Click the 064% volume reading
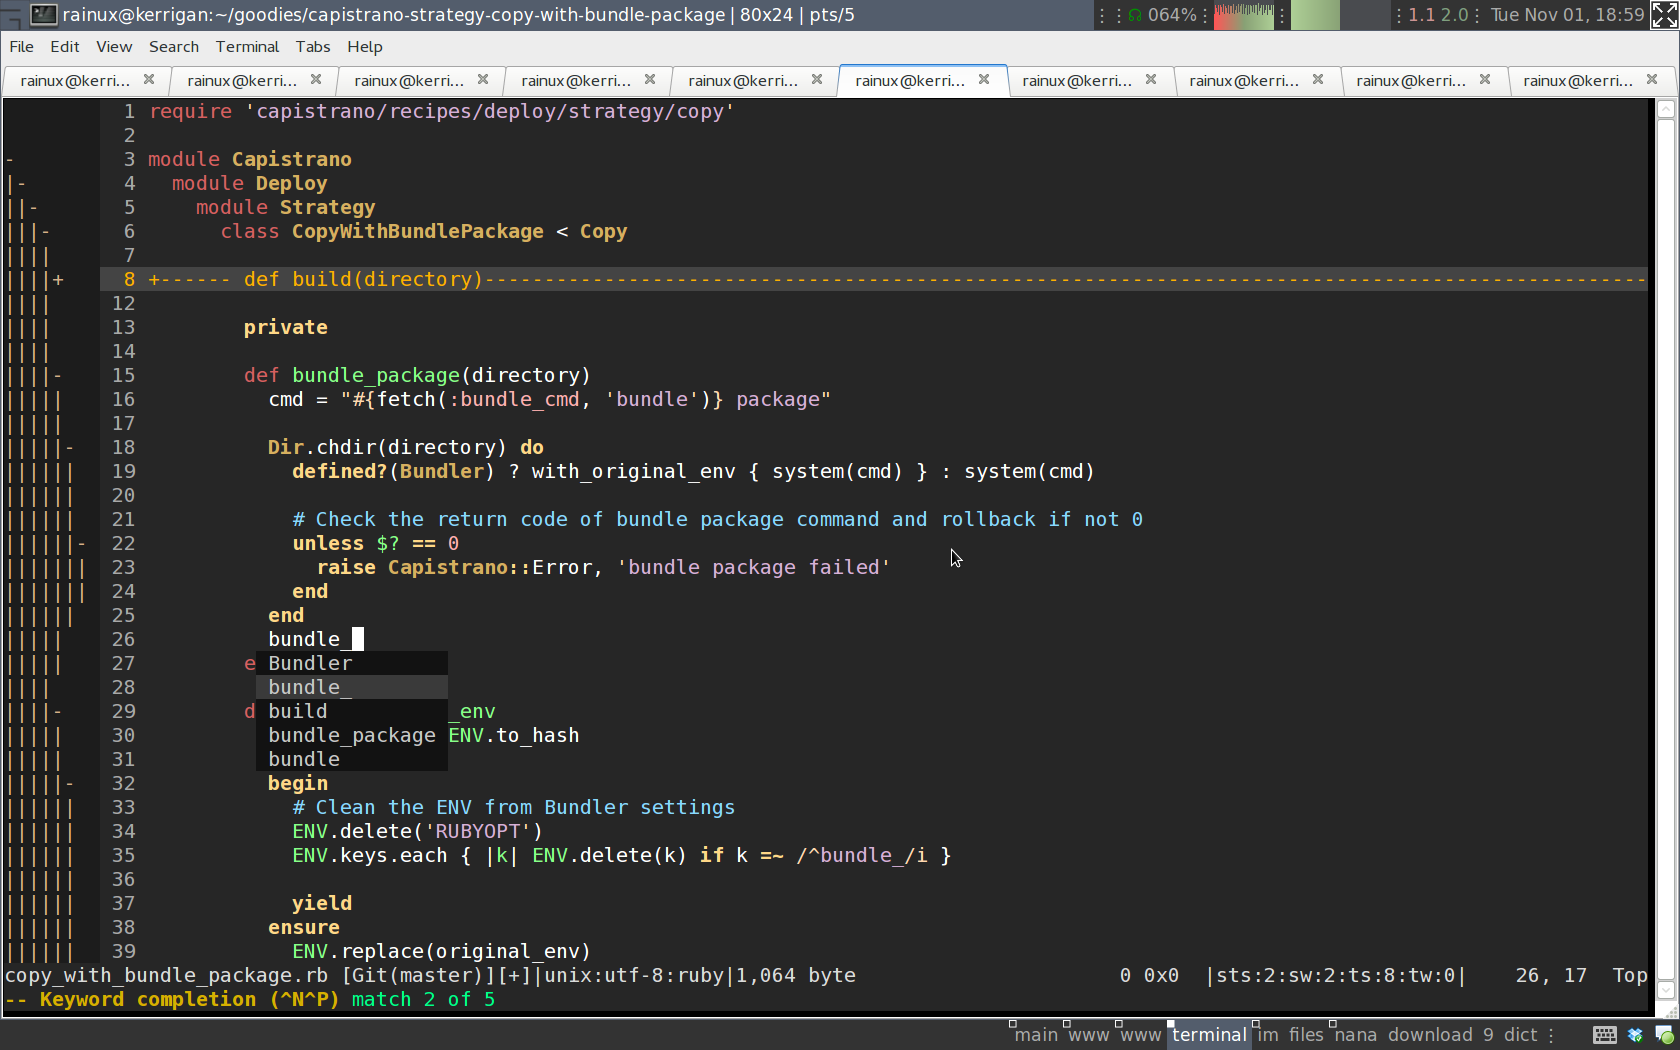 (x=1171, y=15)
